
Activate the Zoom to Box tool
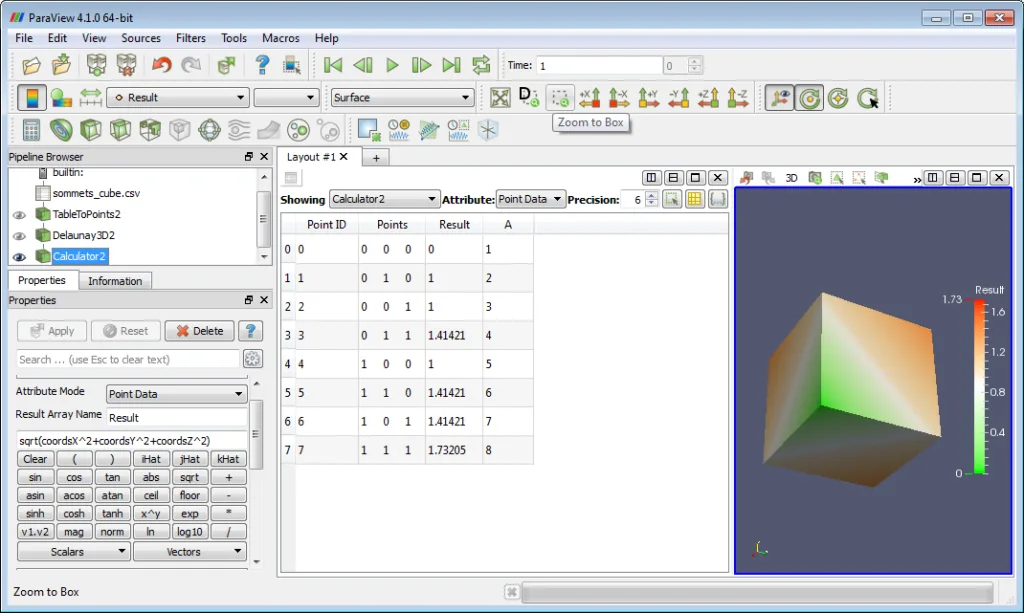[x=560, y=98]
